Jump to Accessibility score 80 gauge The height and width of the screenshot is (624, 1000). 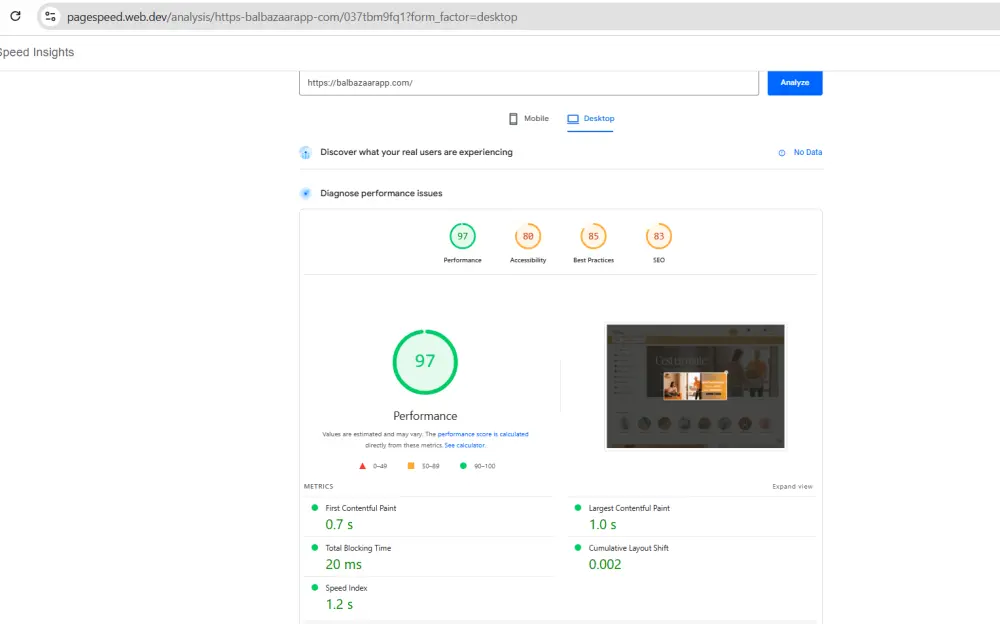[528, 237]
